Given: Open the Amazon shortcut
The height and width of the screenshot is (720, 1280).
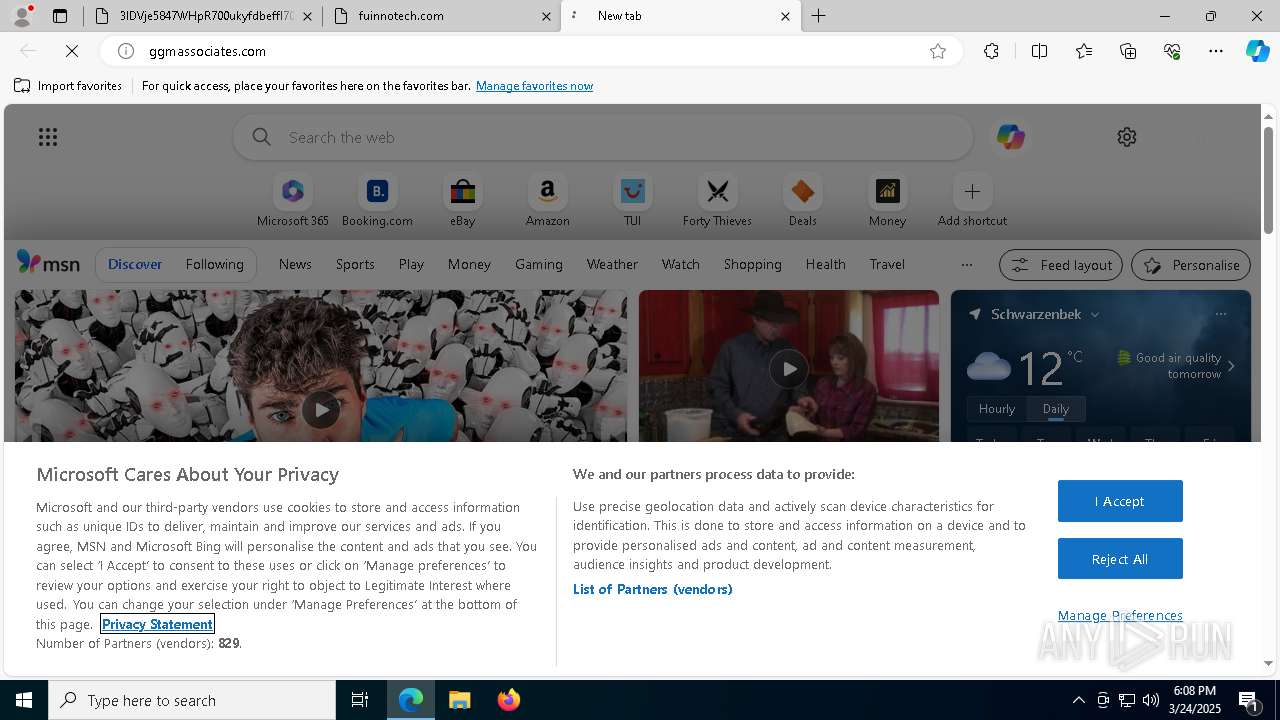Looking at the screenshot, I should coord(547,201).
